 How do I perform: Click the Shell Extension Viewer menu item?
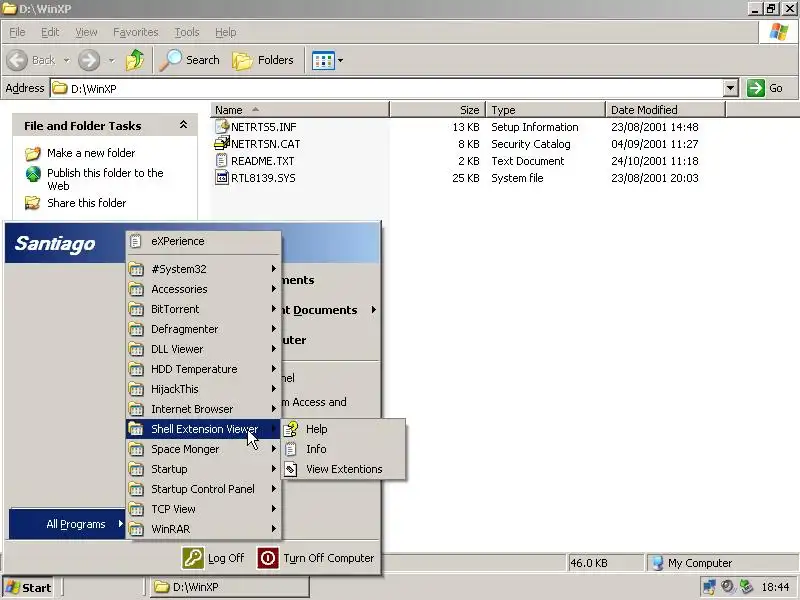tap(204, 429)
